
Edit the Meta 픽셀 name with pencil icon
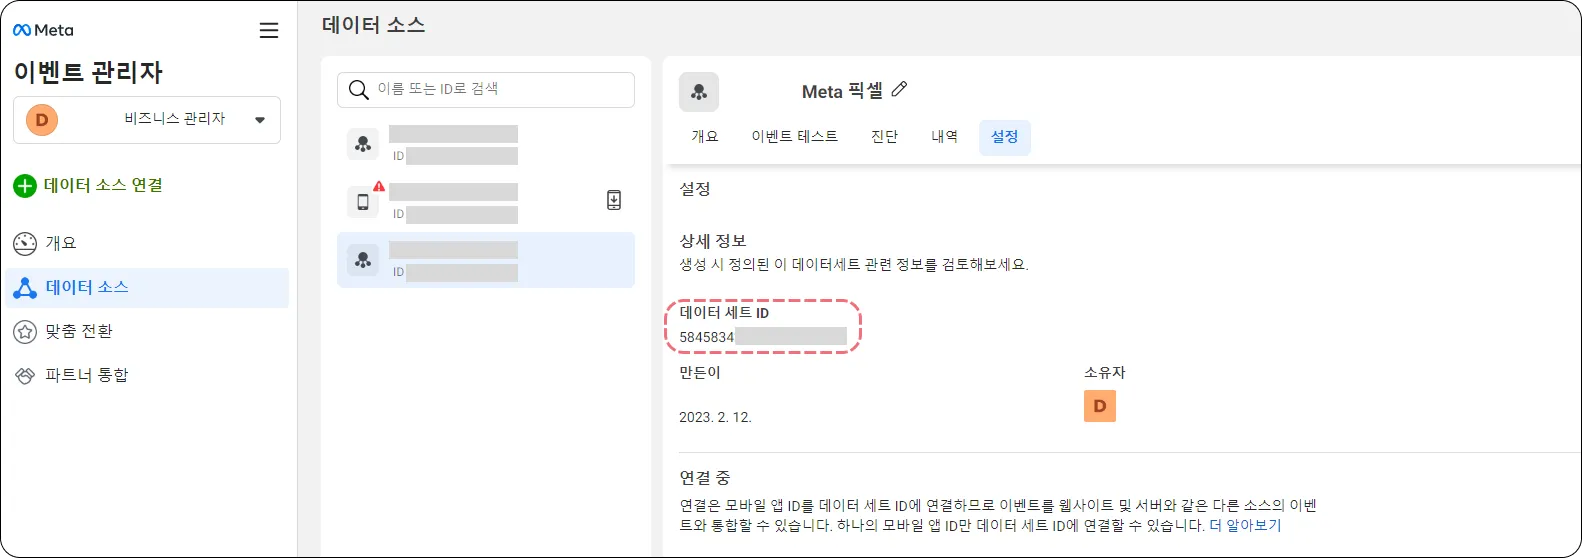coord(899,89)
